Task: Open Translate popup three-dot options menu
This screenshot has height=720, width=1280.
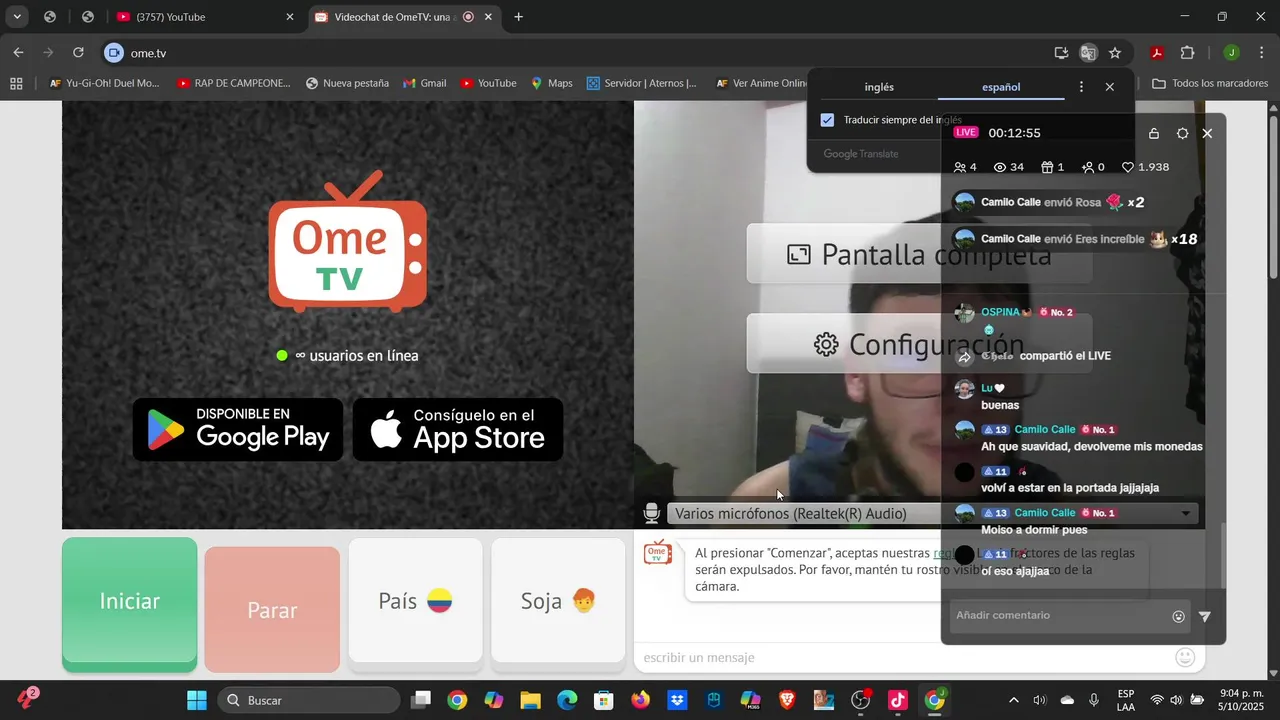Action: 1081,87
